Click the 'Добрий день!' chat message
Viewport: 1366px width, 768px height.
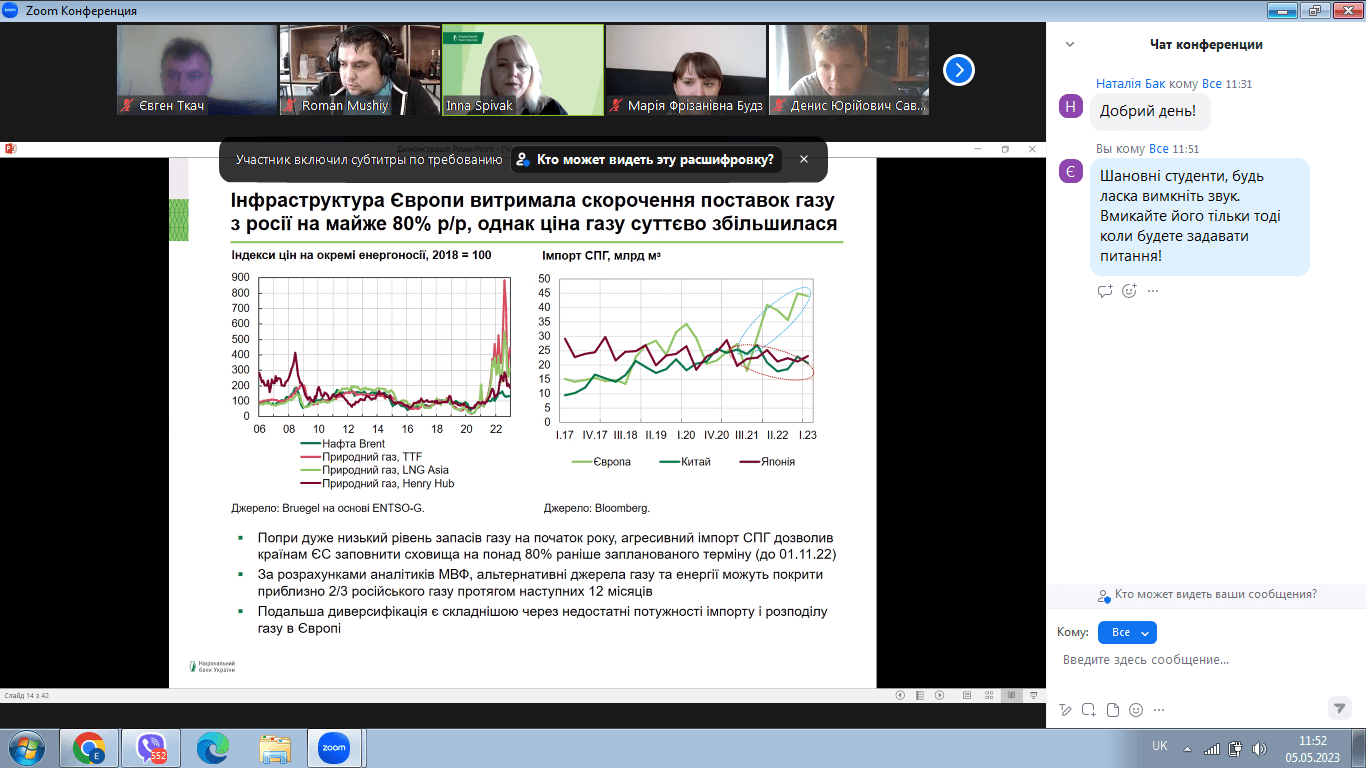pos(1148,112)
